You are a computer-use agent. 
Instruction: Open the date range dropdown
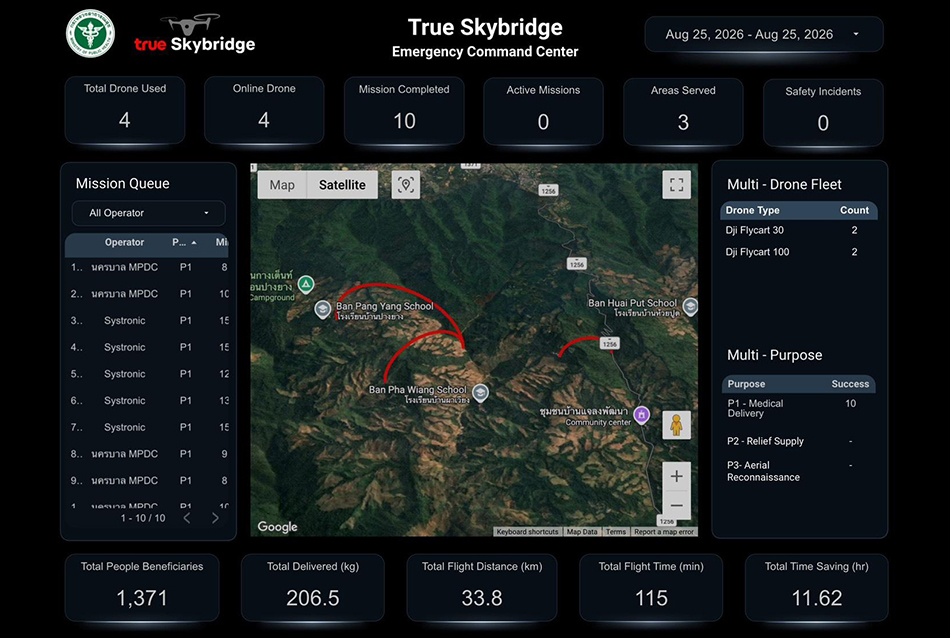(x=764, y=35)
